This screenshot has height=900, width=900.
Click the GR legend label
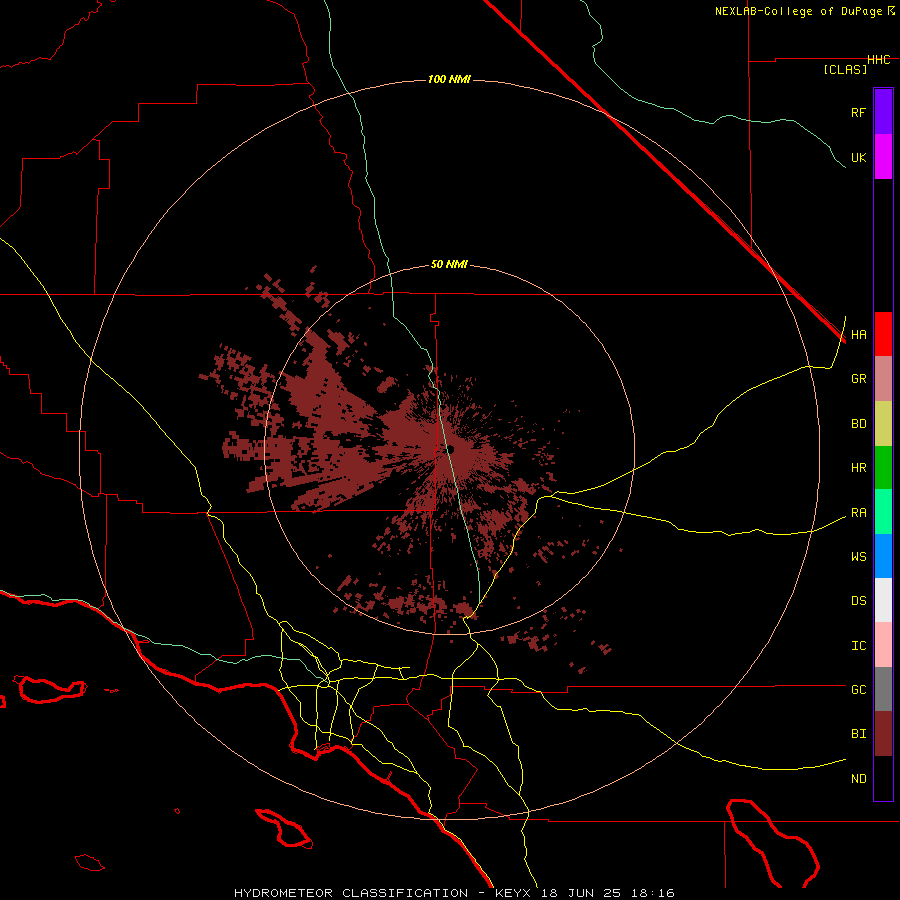click(858, 379)
